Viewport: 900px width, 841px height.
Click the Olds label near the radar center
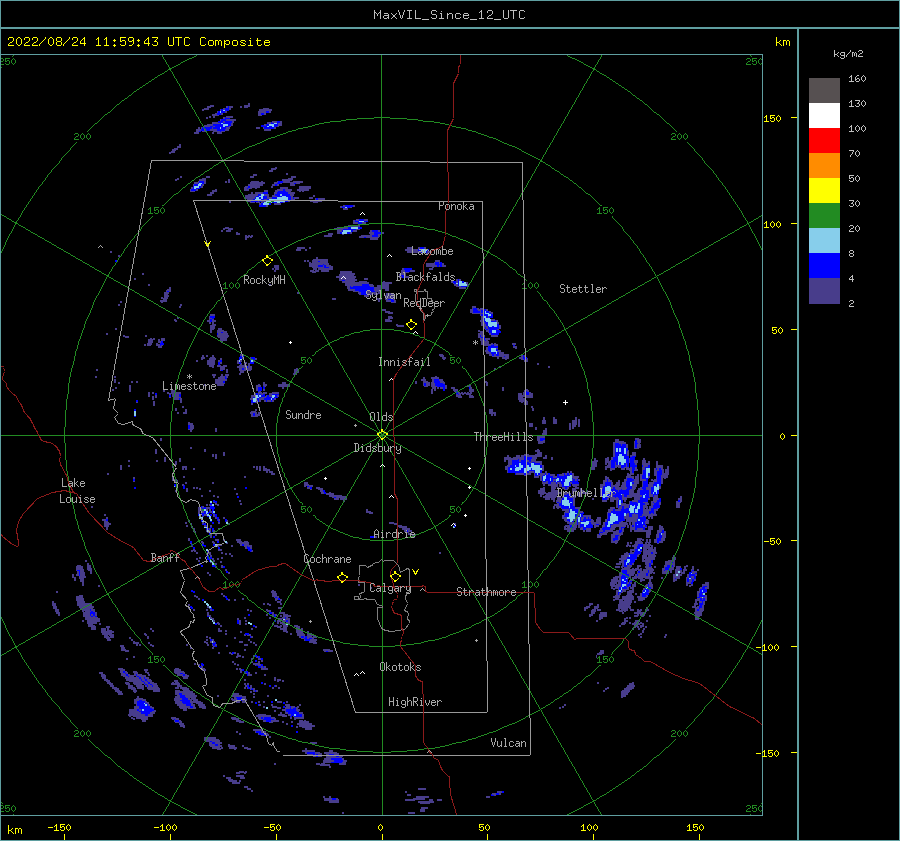[x=381, y=417]
